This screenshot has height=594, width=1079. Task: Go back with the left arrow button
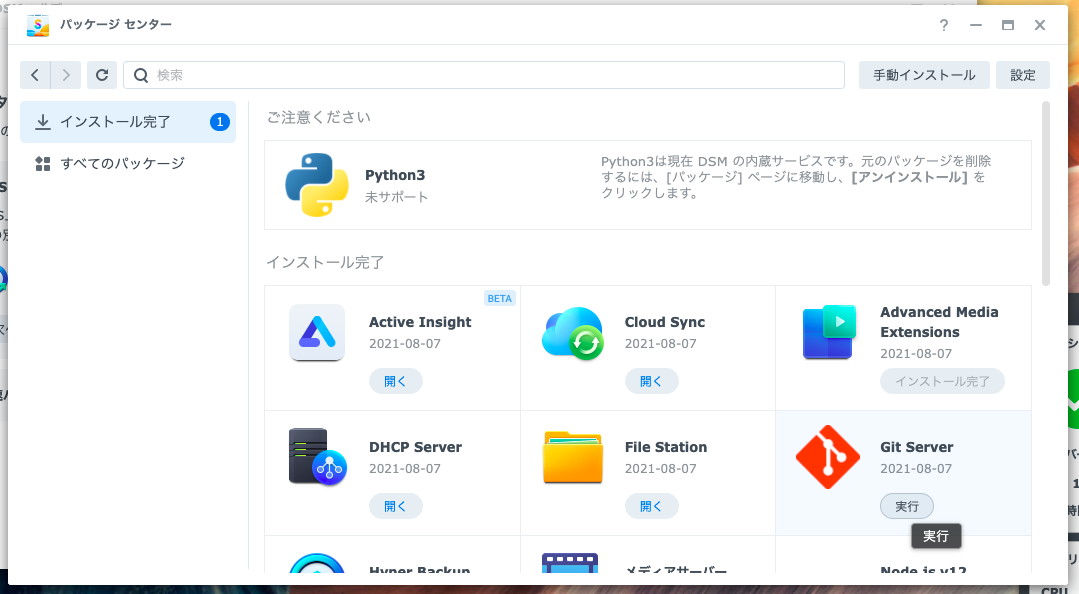point(35,75)
